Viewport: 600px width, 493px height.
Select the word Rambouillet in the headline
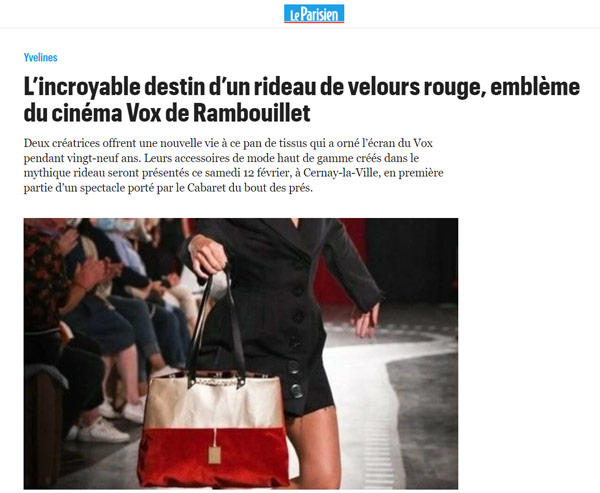click(251, 113)
